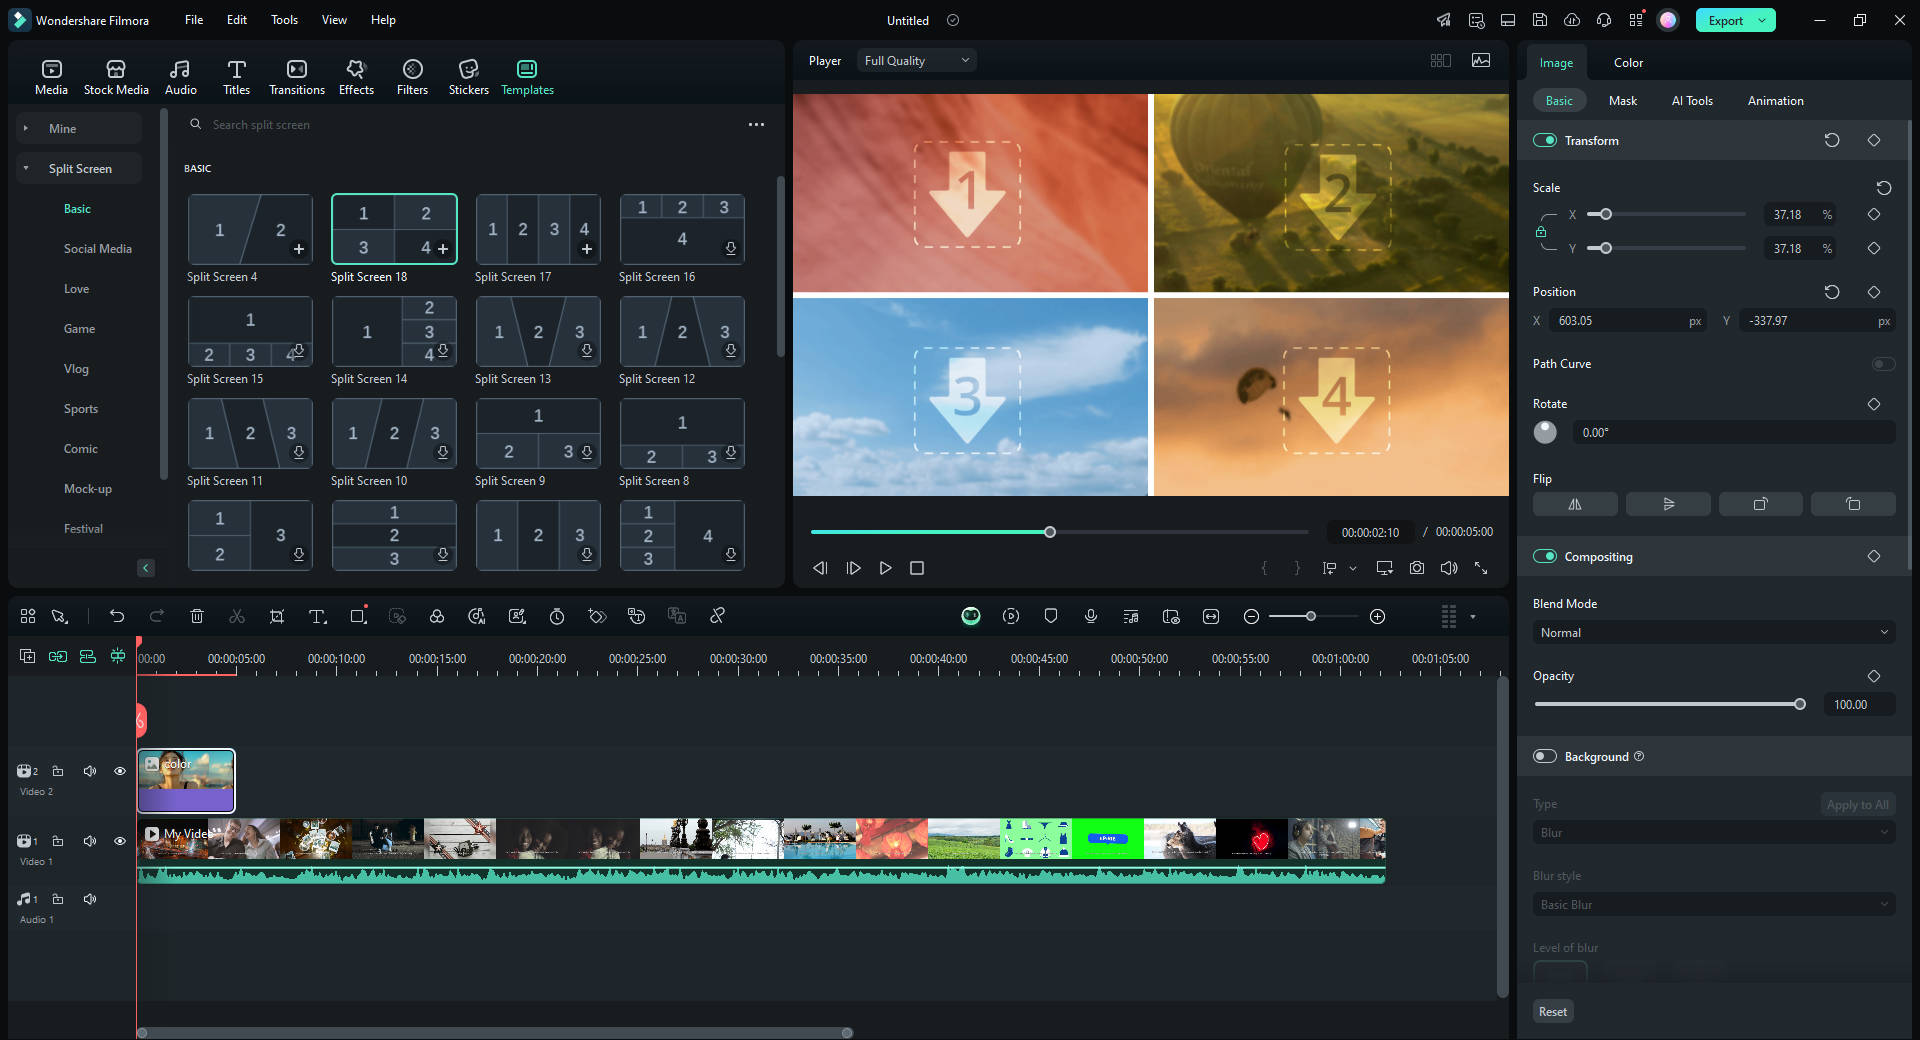
Task: Click the Delete trash icon in the toolbar
Action: (197, 616)
